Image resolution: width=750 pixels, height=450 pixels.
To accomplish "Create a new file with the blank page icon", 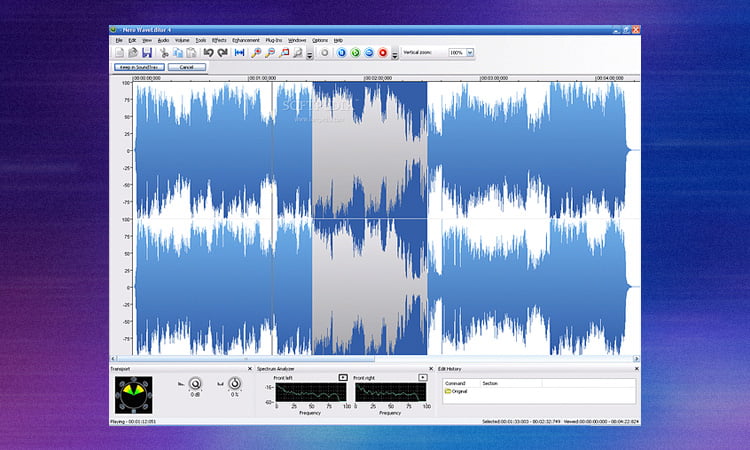I will tap(119, 52).
